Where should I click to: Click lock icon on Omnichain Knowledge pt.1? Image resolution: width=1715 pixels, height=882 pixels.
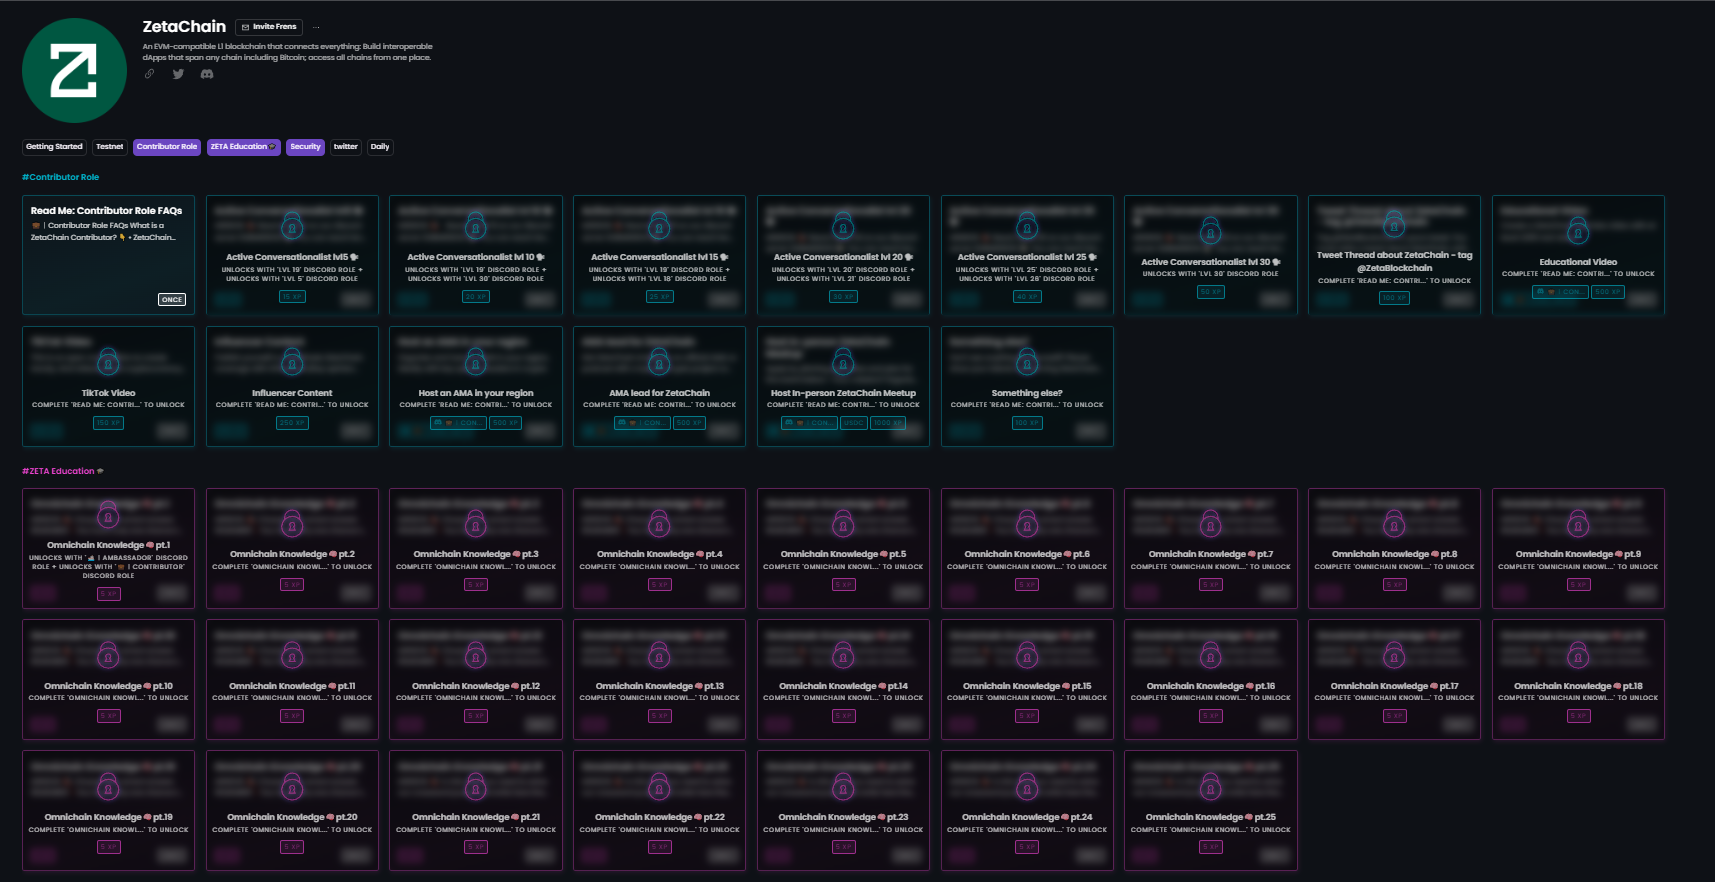[x=108, y=517]
